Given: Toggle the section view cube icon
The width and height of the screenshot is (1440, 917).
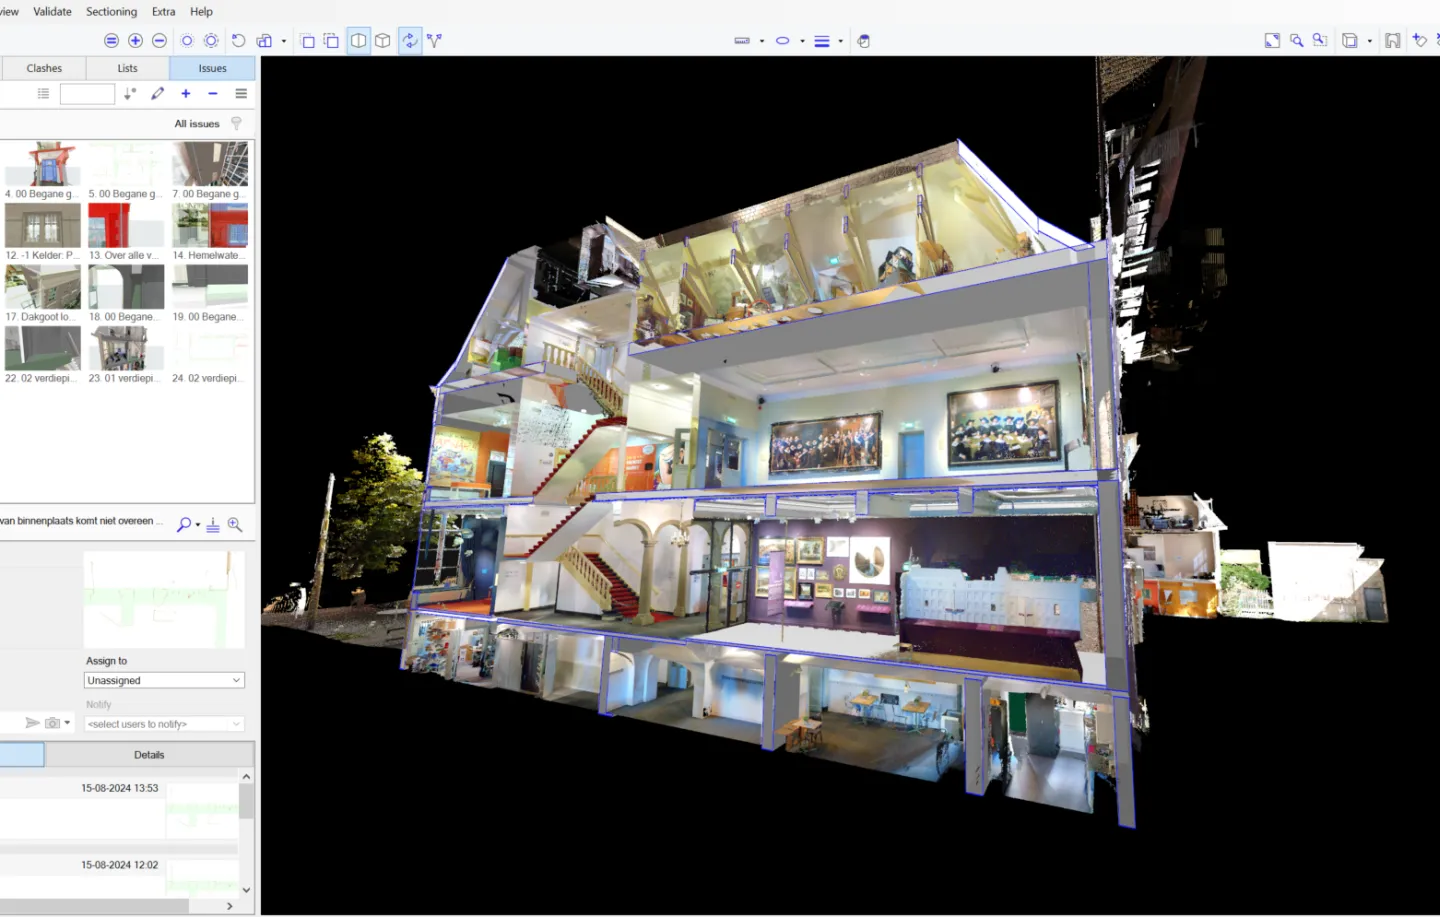Looking at the screenshot, I should pyautogui.click(x=357, y=41).
